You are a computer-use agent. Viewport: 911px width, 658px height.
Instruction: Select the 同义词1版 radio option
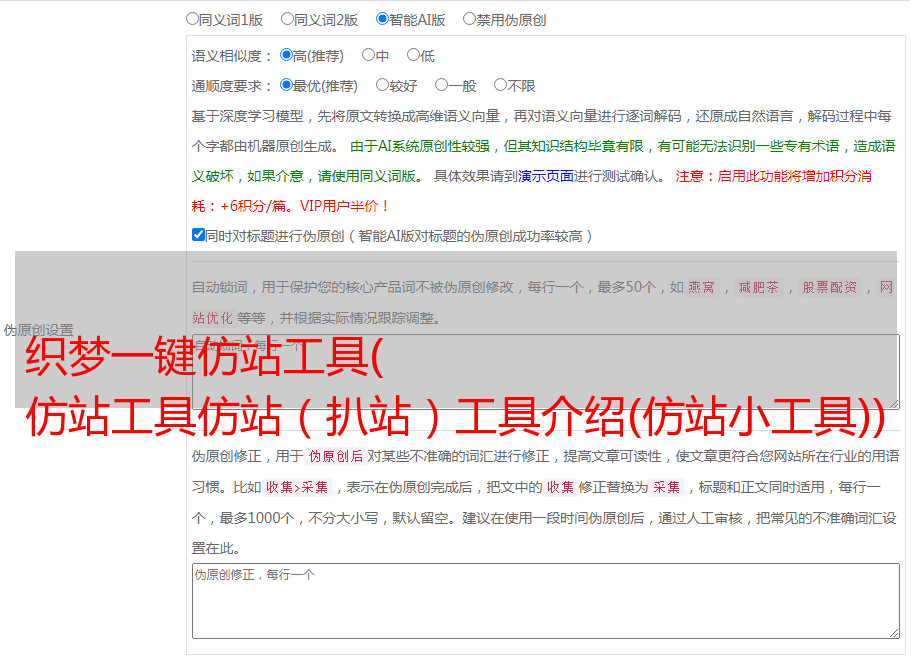pos(192,19)
